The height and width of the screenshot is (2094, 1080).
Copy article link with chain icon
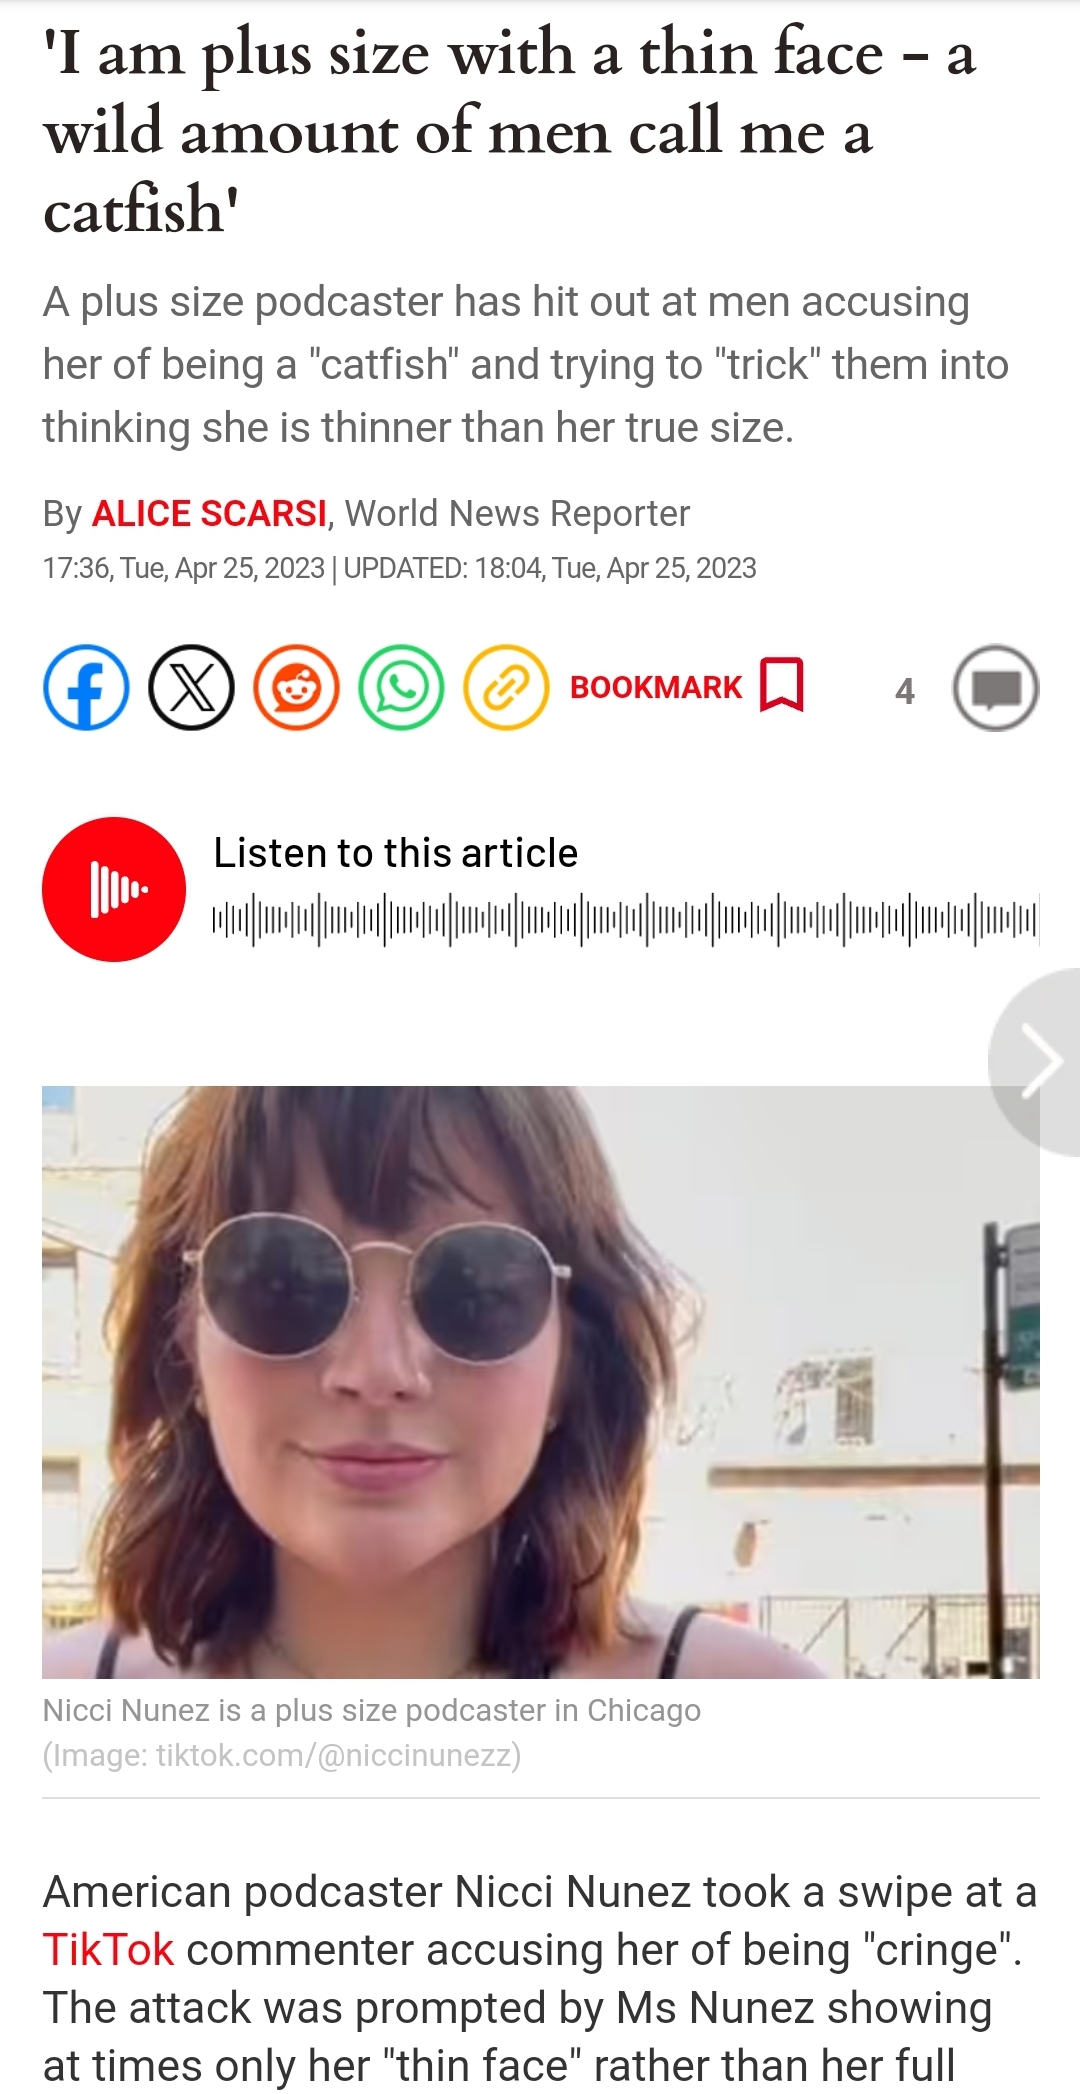506,688
